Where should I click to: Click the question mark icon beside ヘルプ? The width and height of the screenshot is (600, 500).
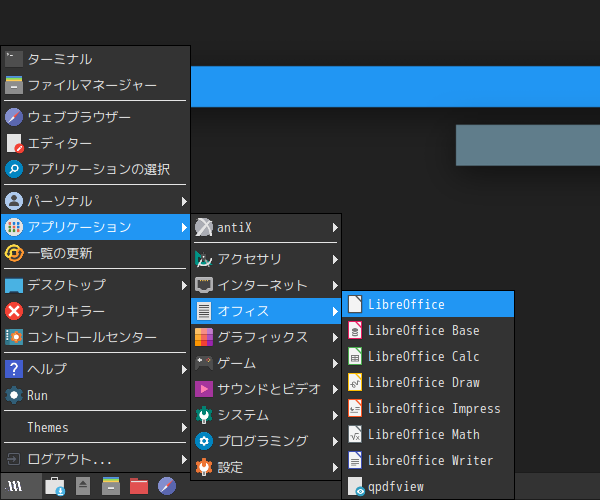[14, 369]
